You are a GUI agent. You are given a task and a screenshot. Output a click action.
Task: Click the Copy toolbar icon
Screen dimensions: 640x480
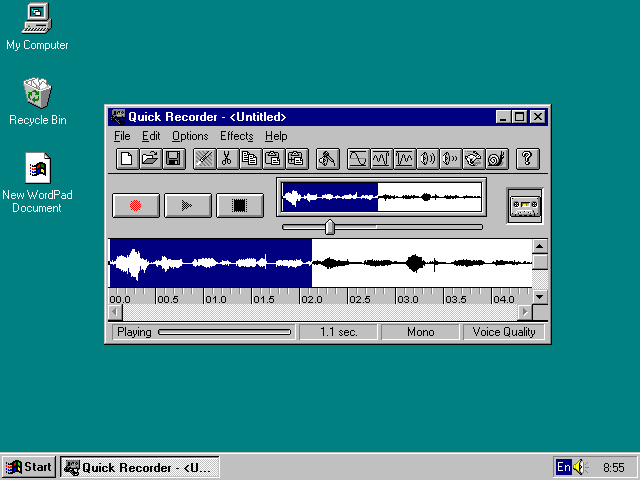click(x=249, y=158)
